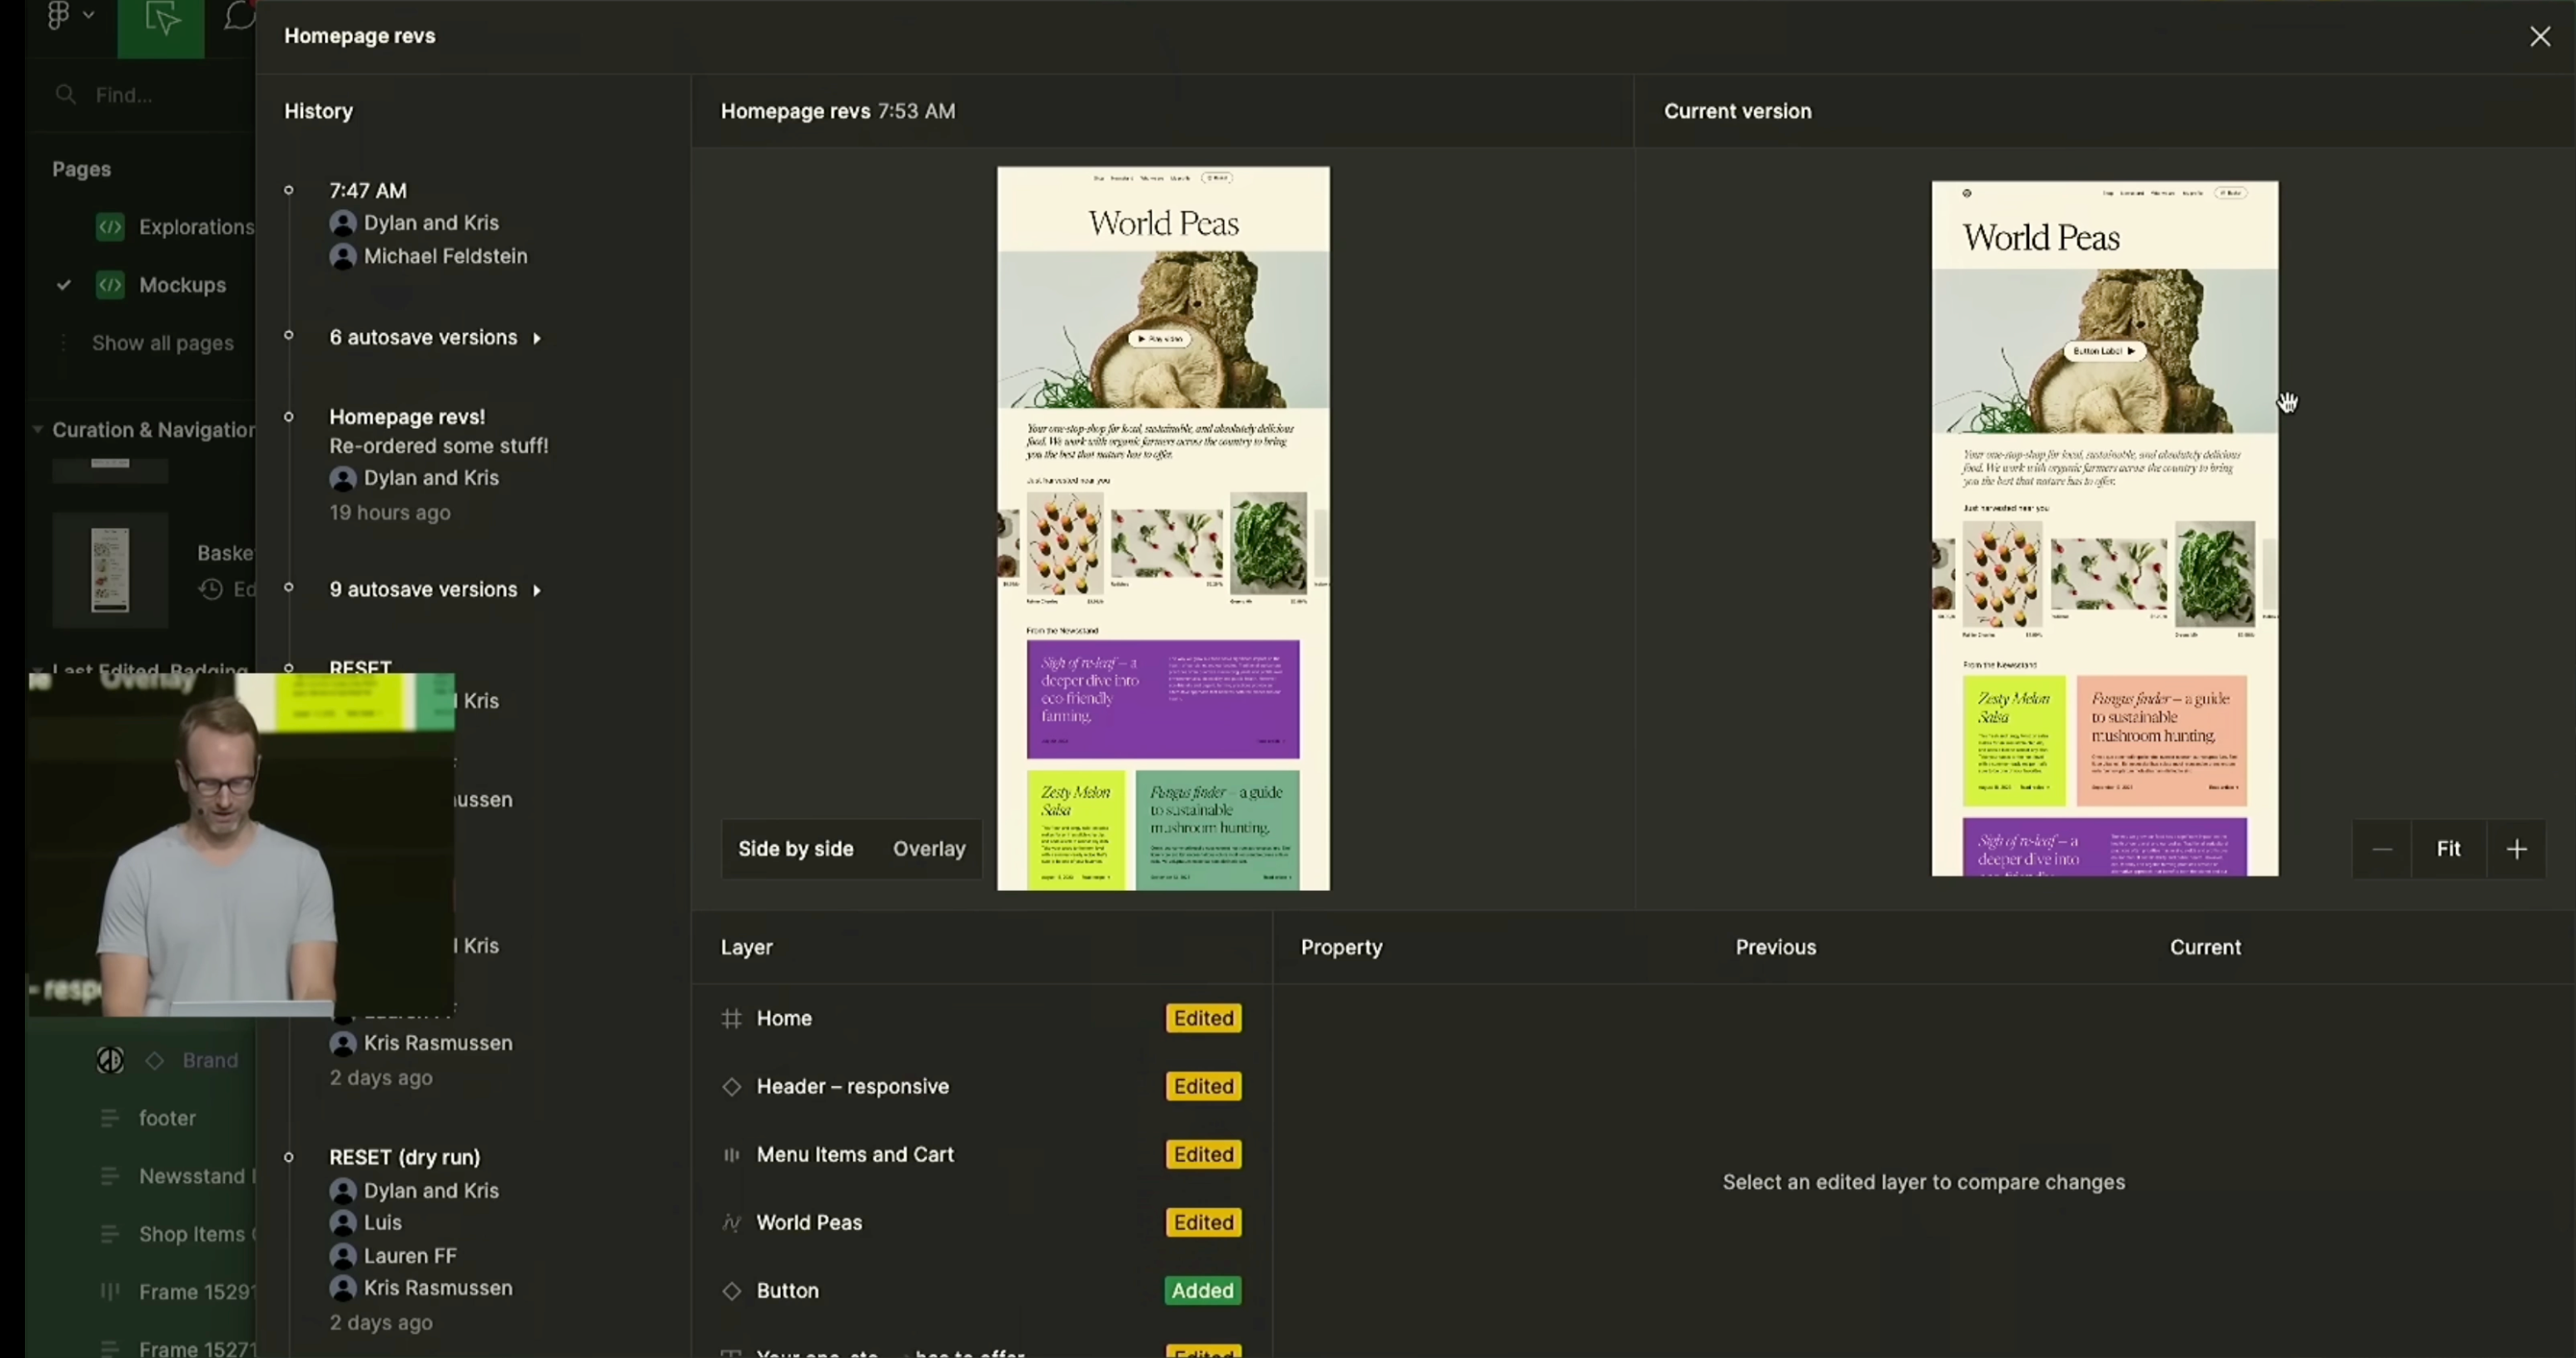Click the Button layer diamond icon
This screenshot has width=2576, height=1358.
(x=732, y=1290)
